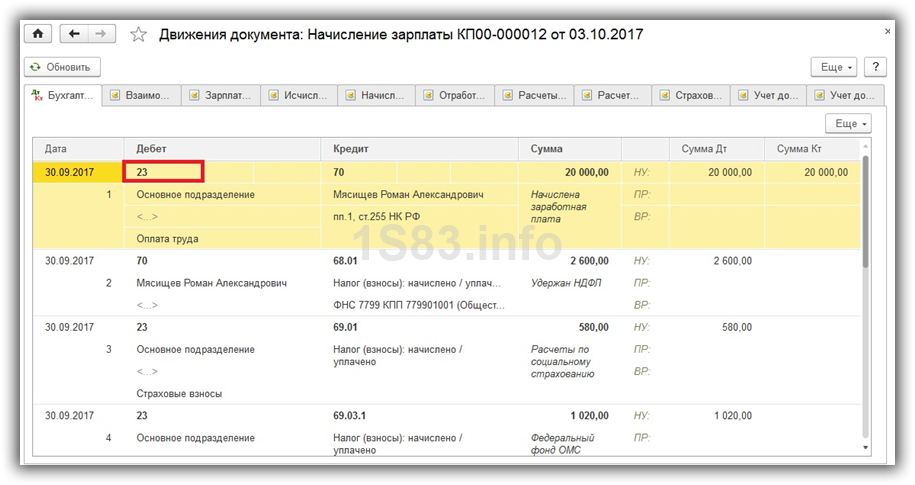Expand the Еще menu above the table

pyautogui.click(x=848, y=123)
